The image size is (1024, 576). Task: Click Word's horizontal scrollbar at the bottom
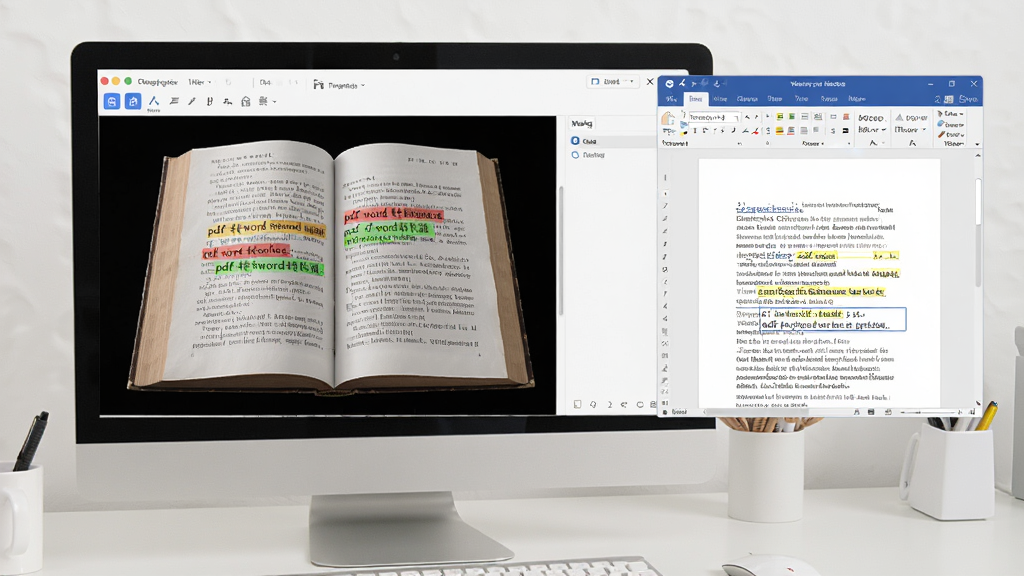click(x=760, y=412)
